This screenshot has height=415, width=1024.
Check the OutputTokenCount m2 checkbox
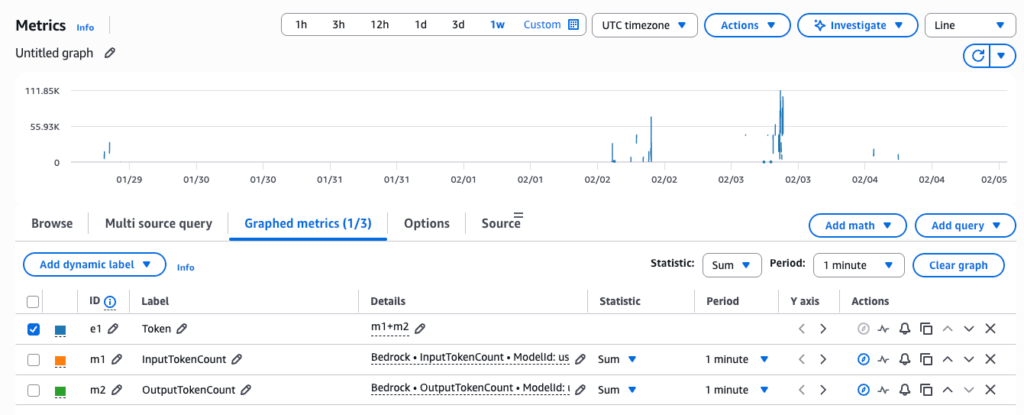coord(33,390)
